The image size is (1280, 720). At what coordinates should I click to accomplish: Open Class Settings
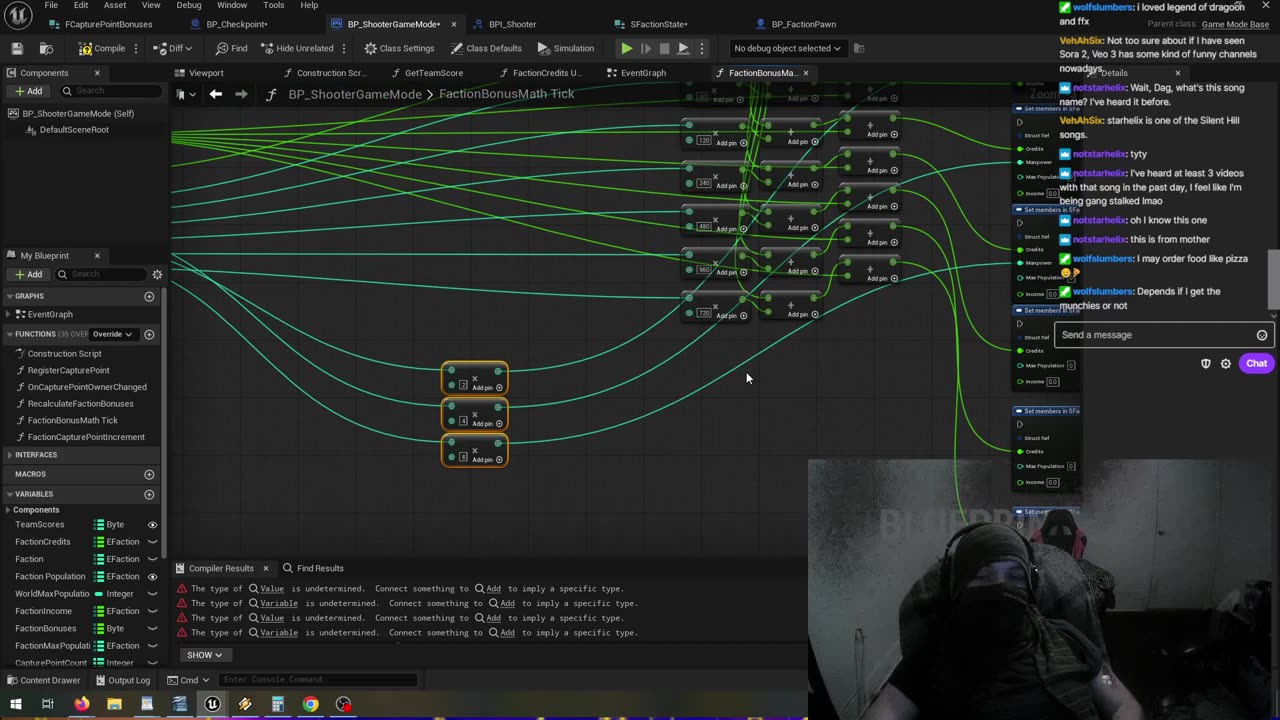pyautogui.click(x=399, y=48)
